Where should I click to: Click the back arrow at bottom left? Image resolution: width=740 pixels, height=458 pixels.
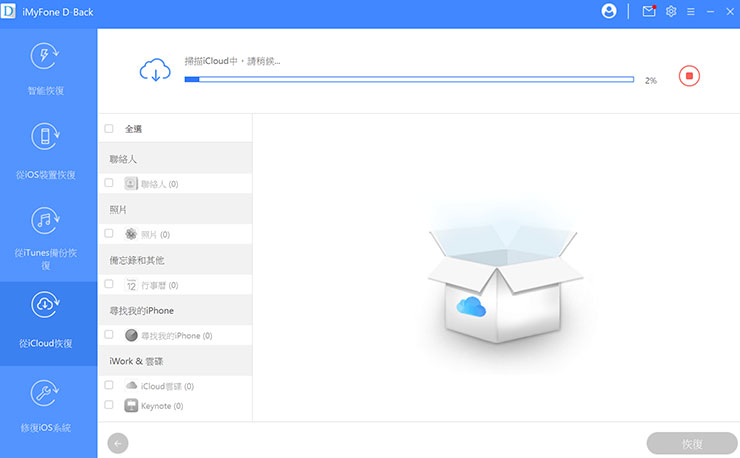pos(118,443)
